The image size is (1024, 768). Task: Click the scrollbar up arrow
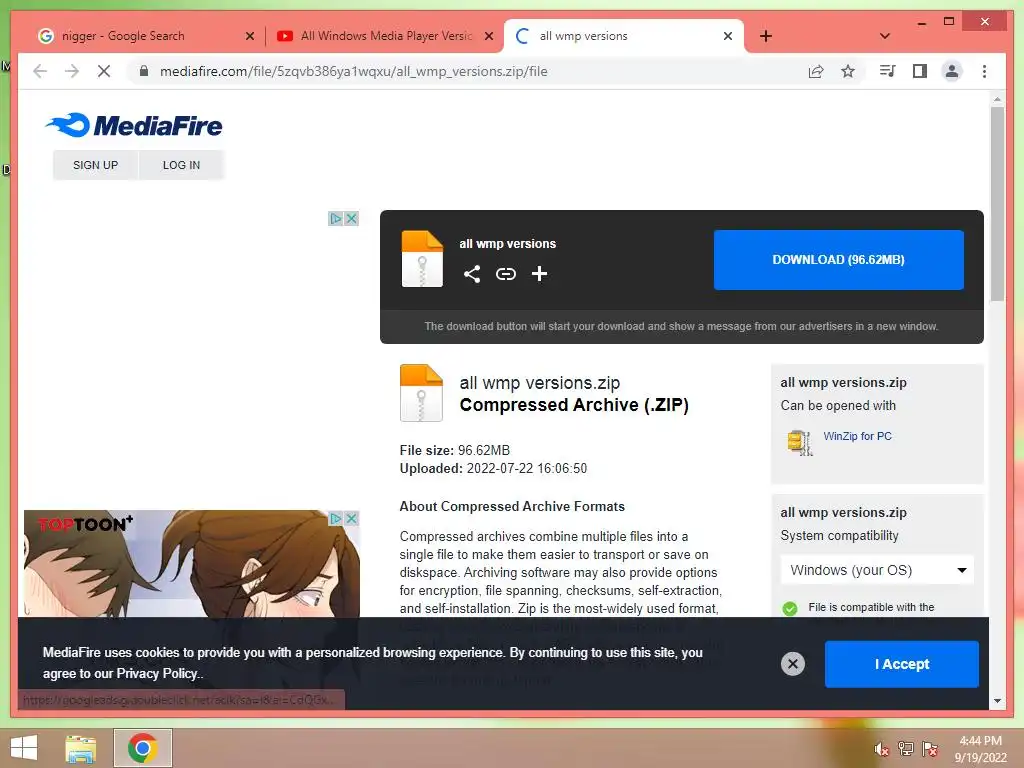[x=997, y=99]
